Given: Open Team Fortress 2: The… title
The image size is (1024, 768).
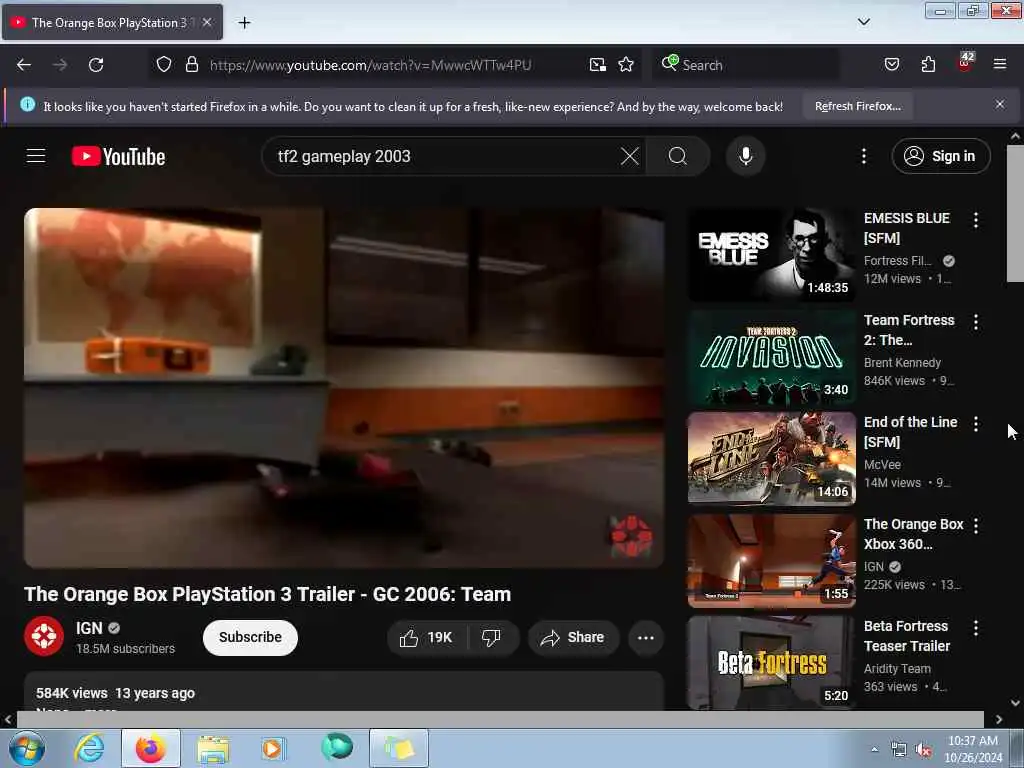Looking at the screenshot, I should 908,330.
